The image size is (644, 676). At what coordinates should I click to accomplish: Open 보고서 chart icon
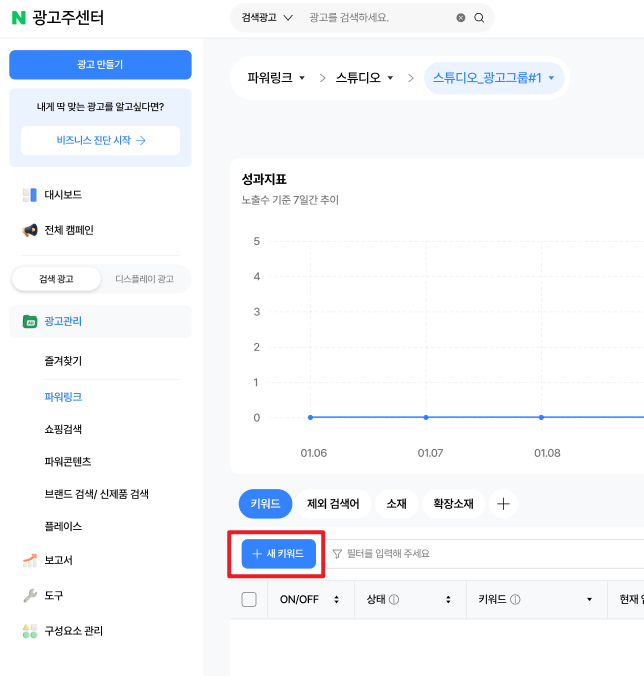tap(30, 560)
